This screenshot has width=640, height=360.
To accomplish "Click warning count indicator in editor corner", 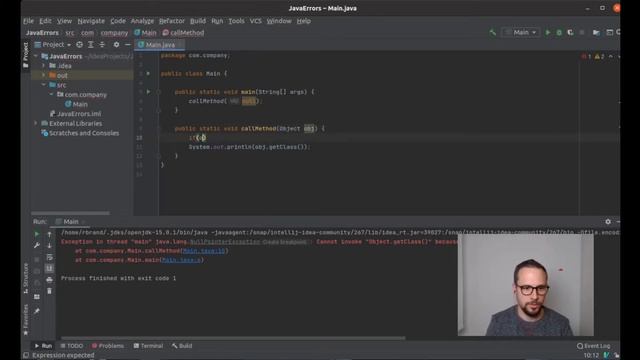I will [x=599, y=56].
